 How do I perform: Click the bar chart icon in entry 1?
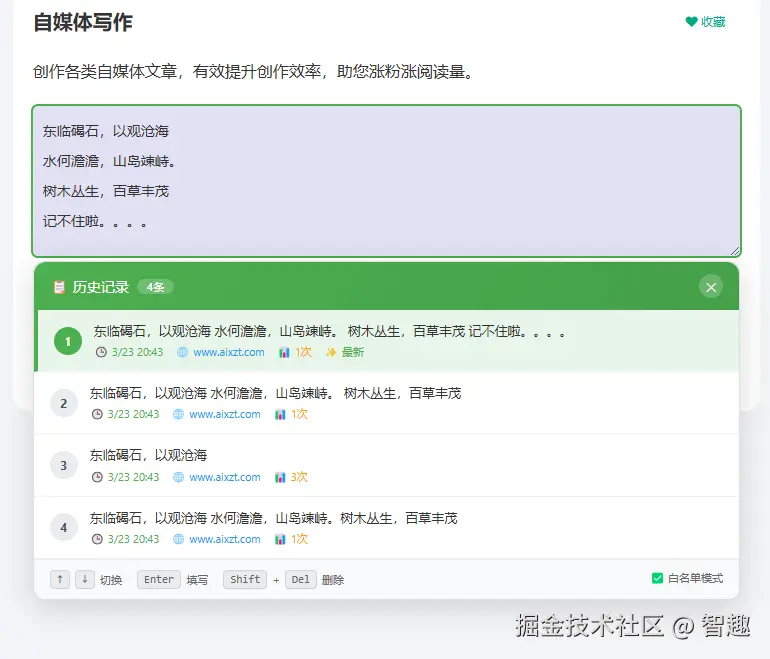click(284, 352)
